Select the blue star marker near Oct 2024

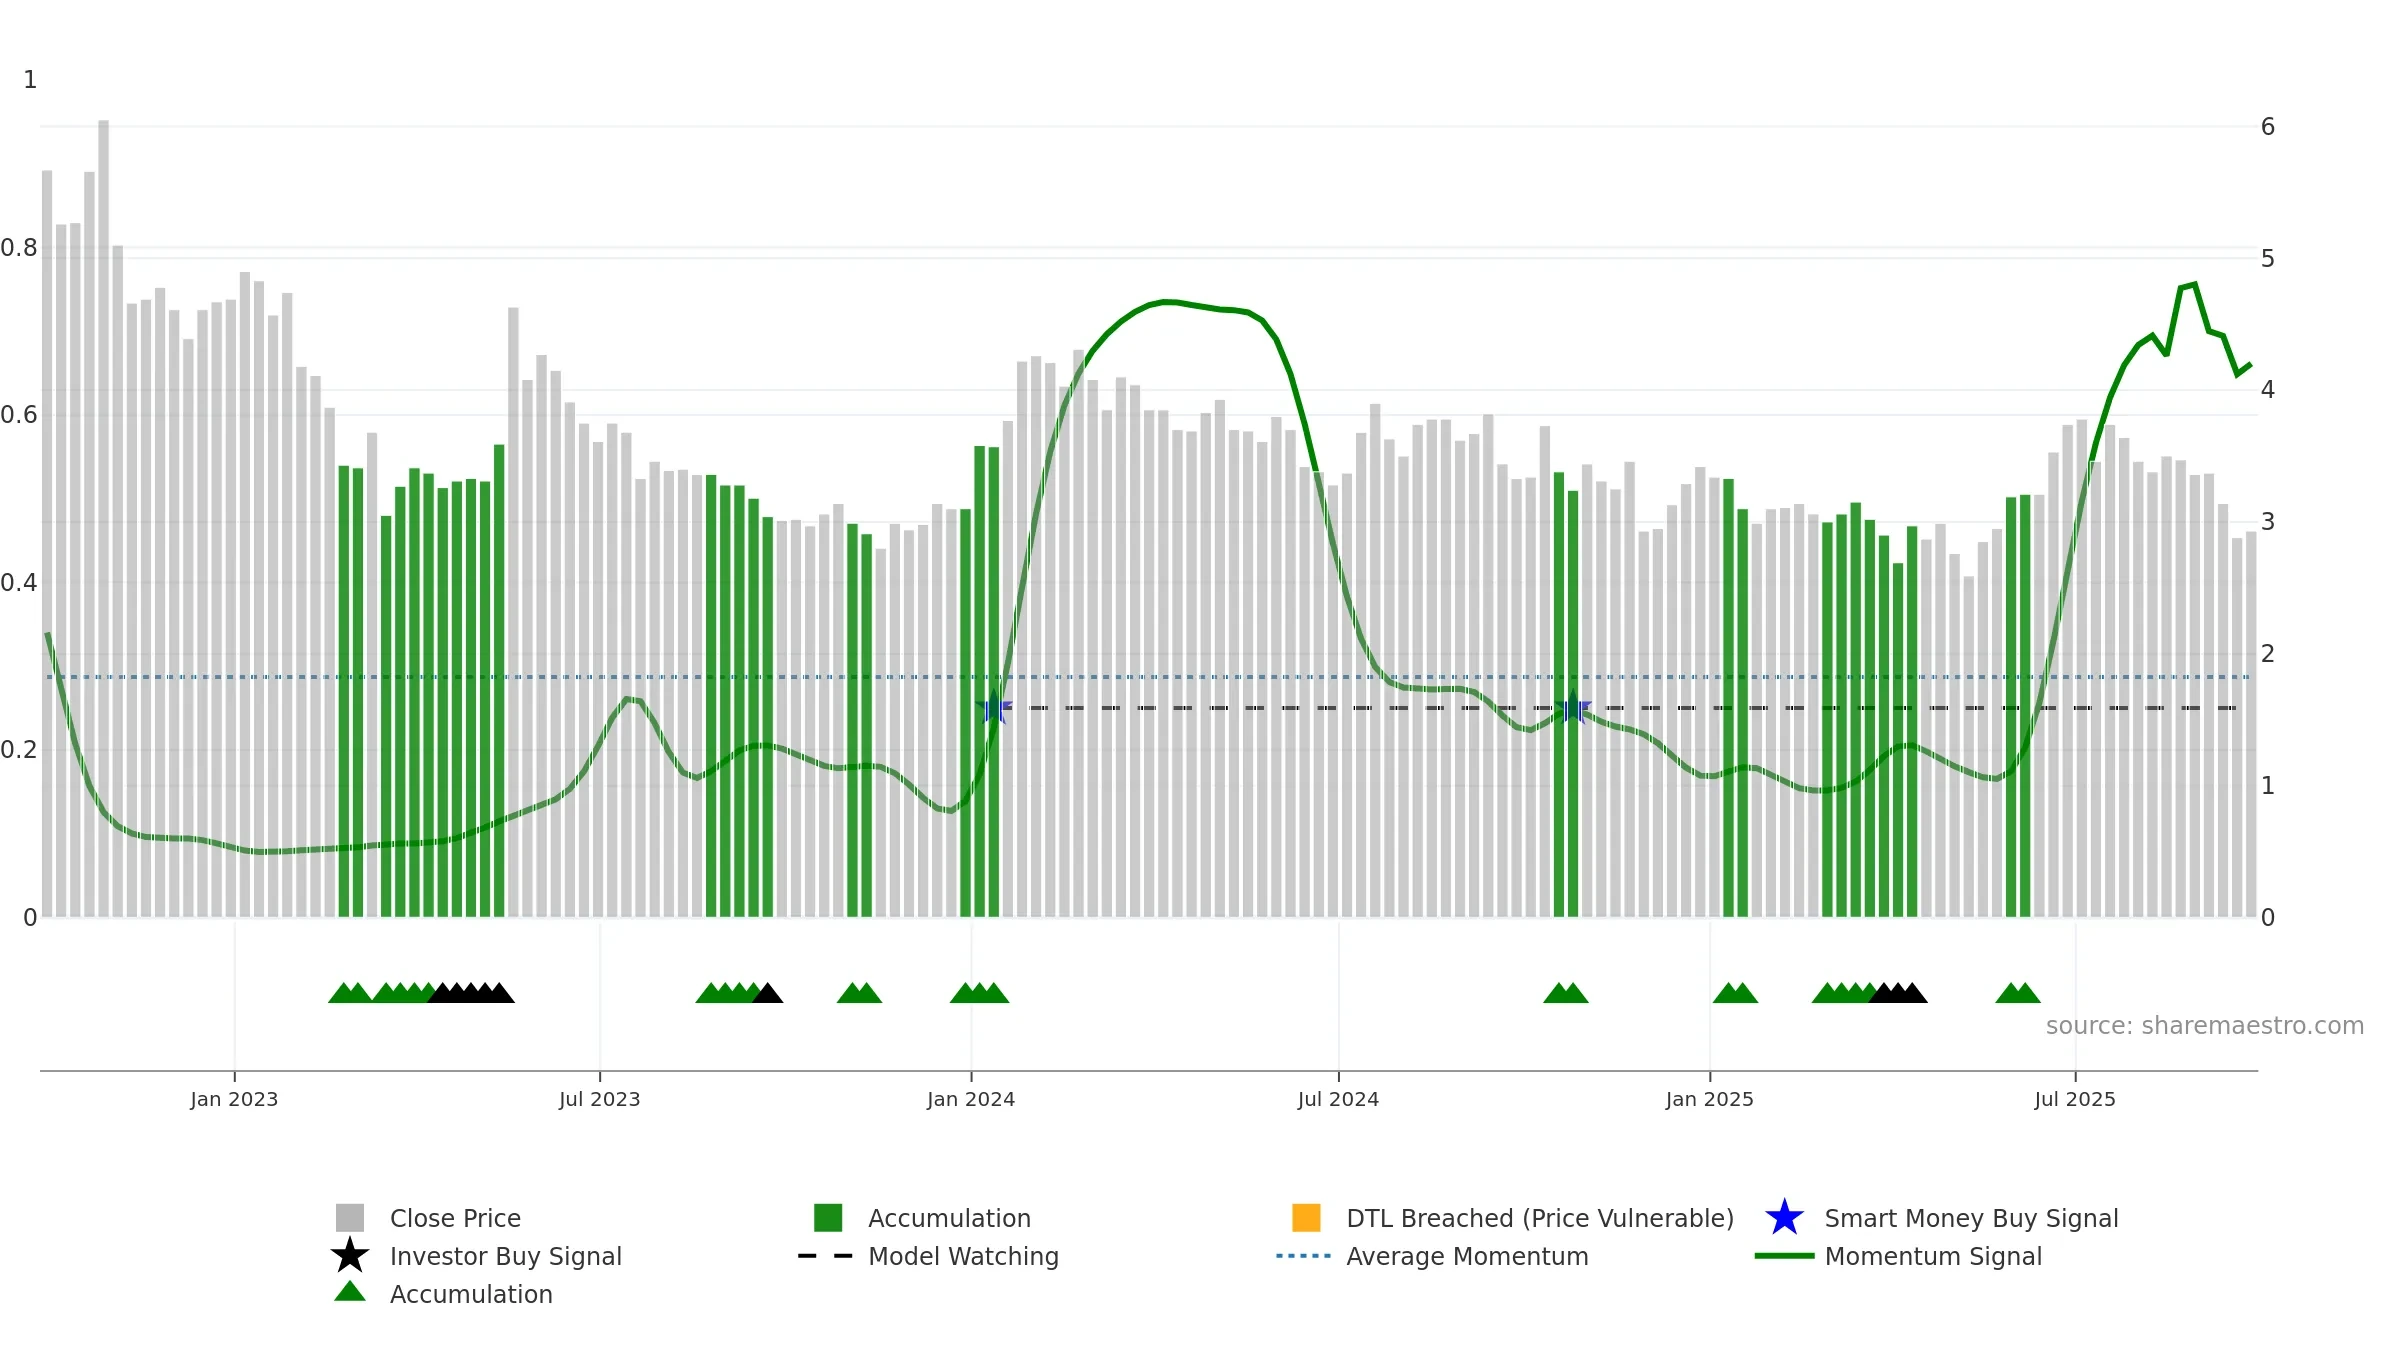click(x=1573, y=707)
